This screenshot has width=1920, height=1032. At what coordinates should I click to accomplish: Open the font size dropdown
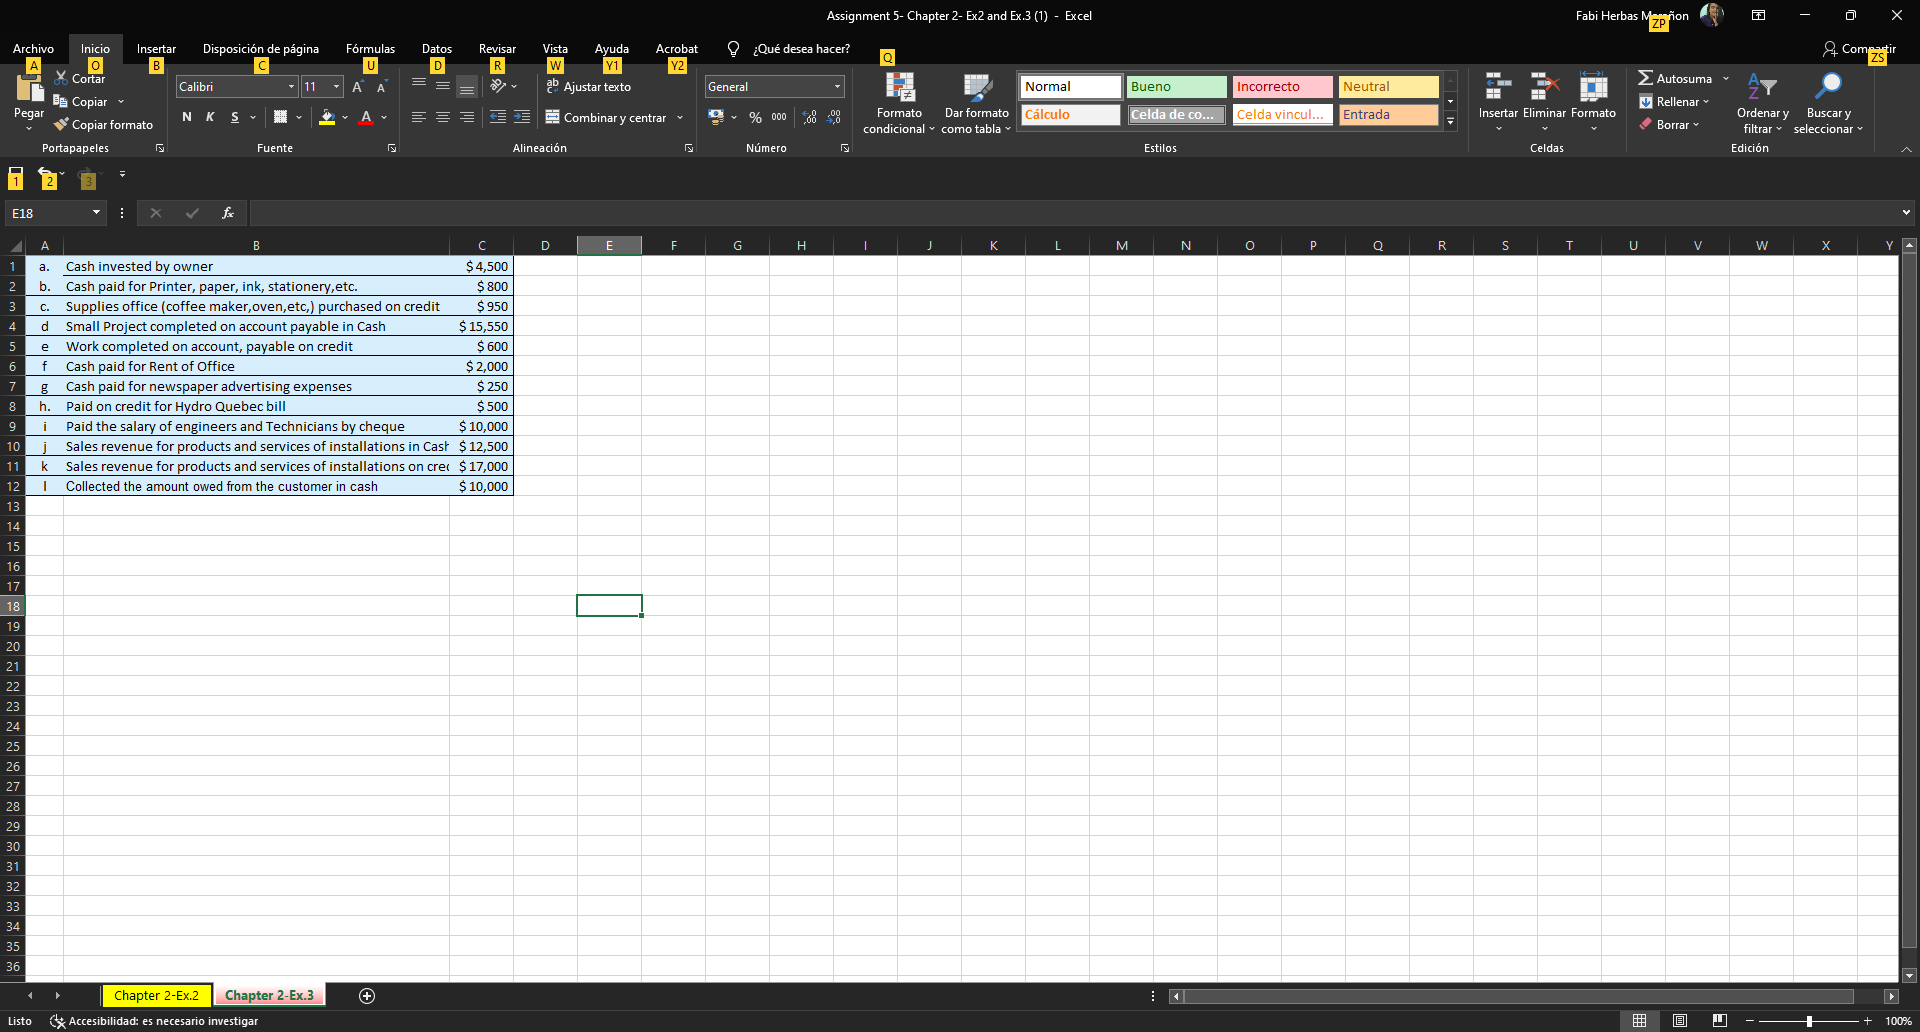pyautogui.click(x=337, y=87)
